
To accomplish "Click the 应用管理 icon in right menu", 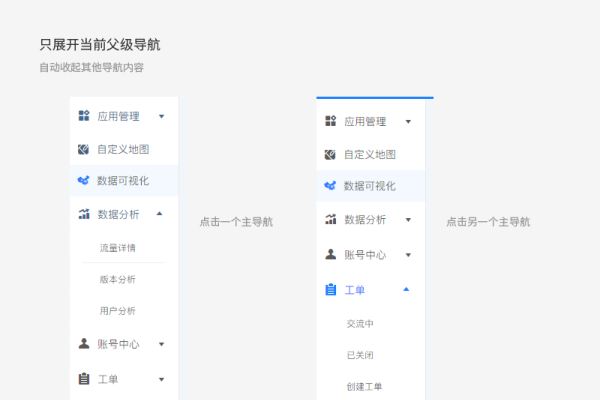I will click(331, 121).
